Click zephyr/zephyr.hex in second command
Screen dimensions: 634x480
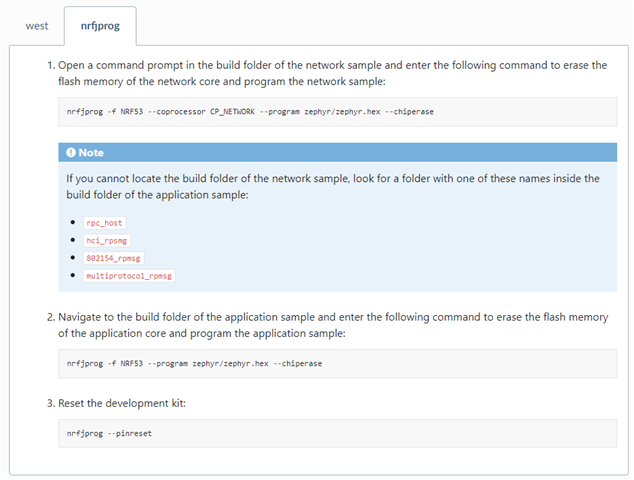pyautogui.click(x=230, y=364)
